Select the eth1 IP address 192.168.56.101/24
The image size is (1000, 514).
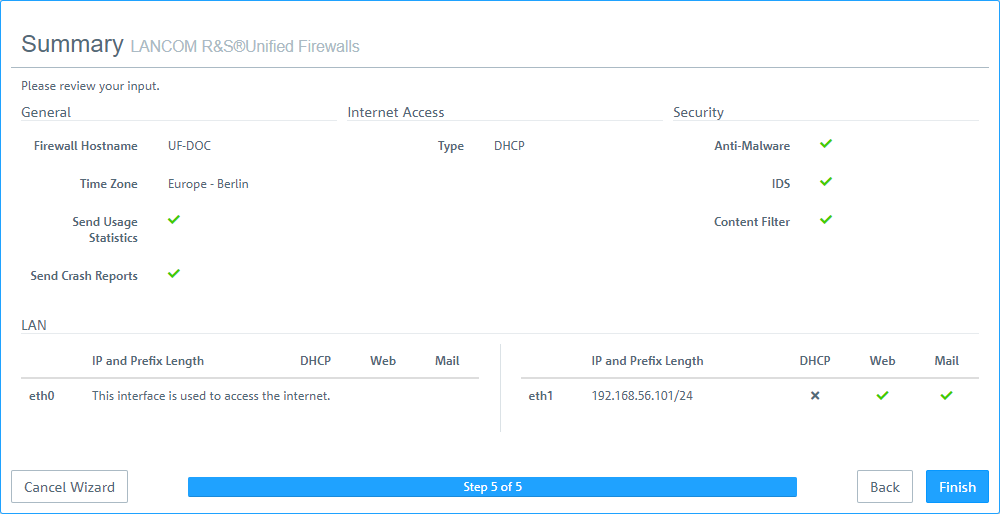642,396
